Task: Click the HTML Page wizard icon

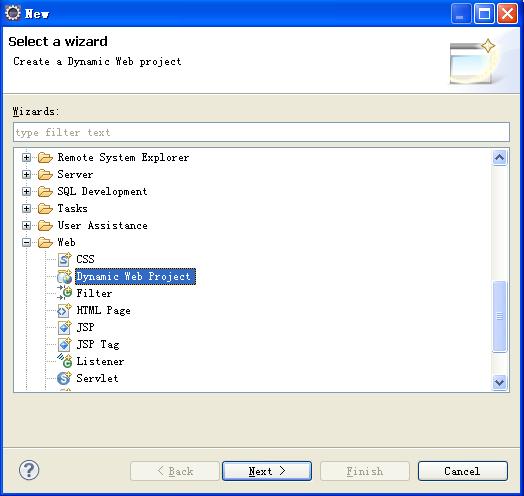Action: [64, 311]
